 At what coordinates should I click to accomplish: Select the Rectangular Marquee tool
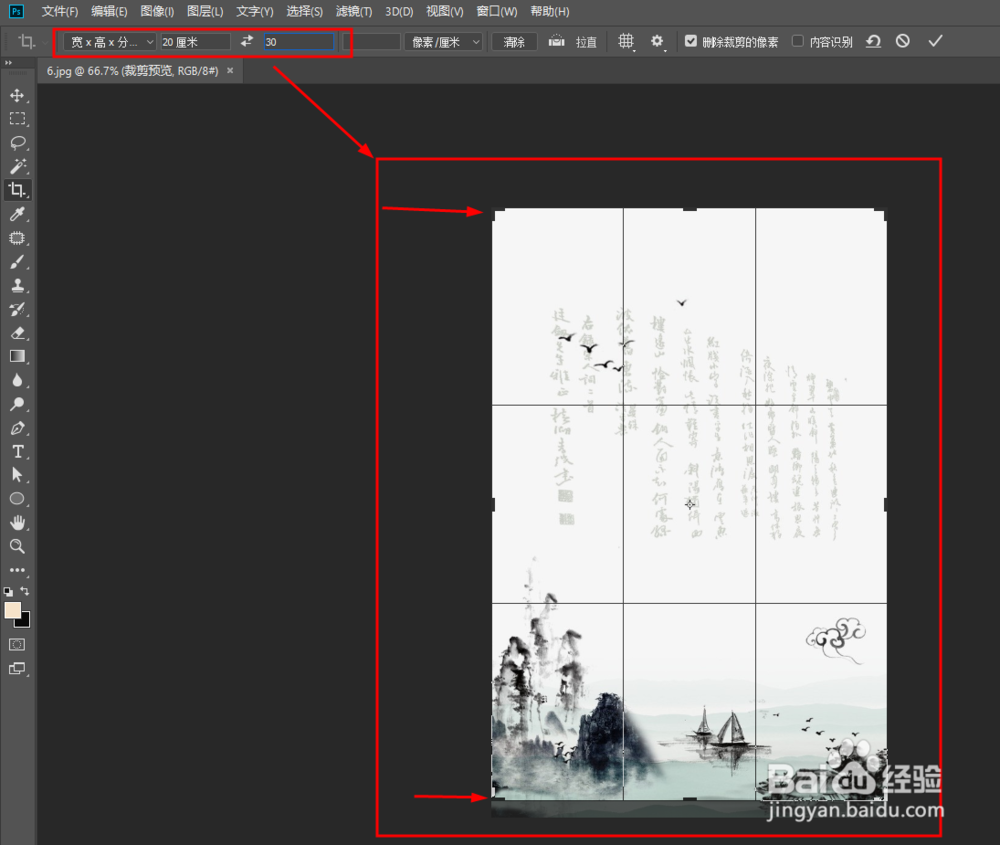click(x=17, y=119)
